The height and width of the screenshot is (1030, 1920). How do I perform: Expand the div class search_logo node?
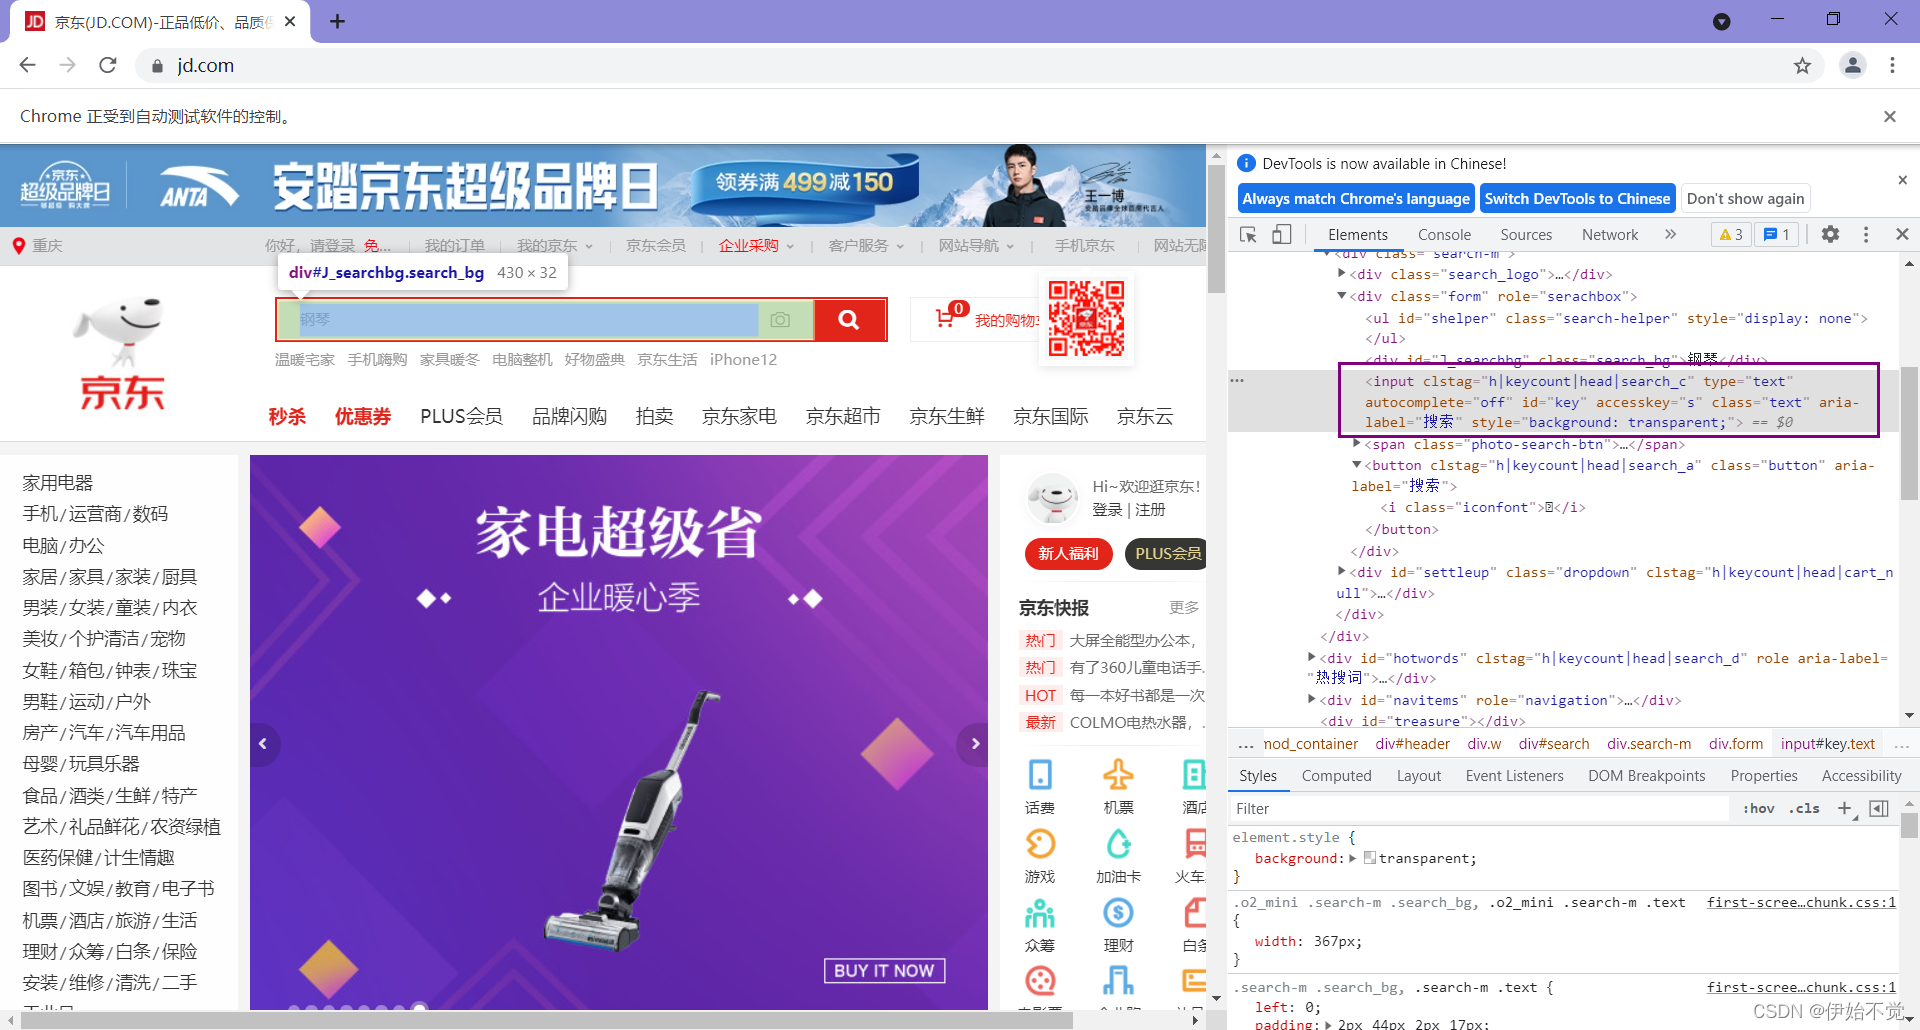coord(1342,274)
